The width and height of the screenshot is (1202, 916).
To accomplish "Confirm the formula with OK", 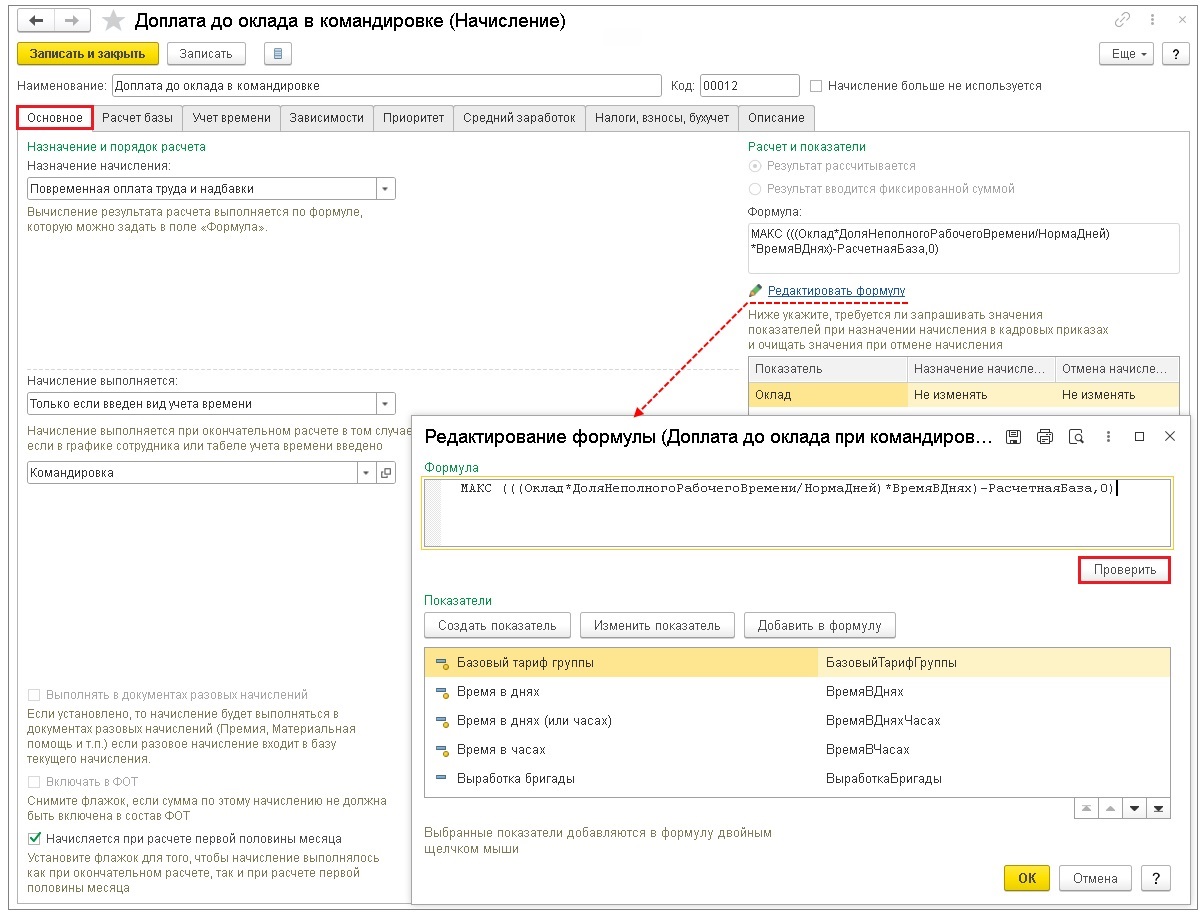I will click(1027, 878).
